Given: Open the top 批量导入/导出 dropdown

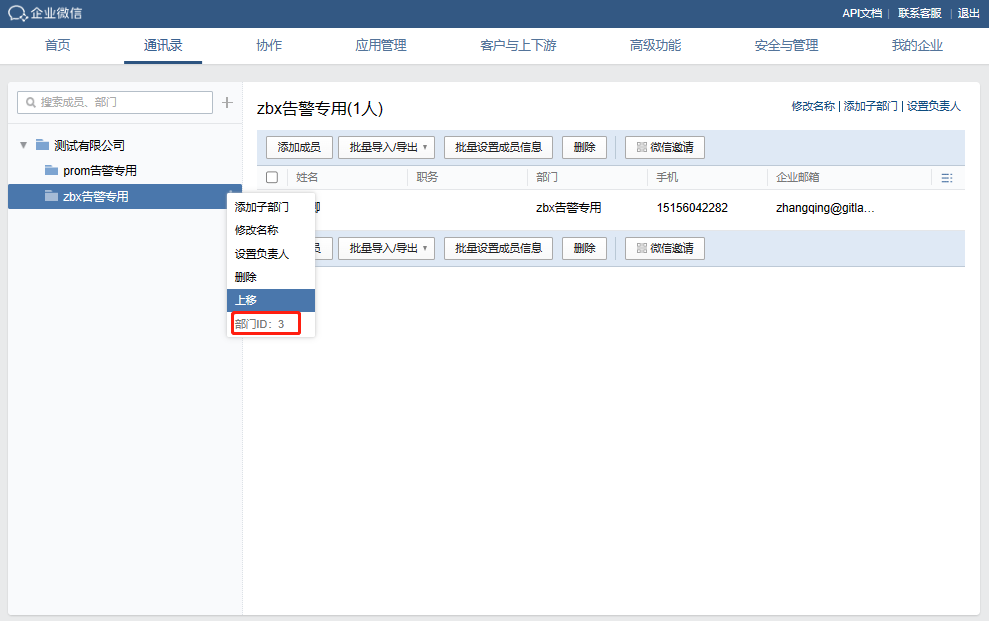Looking at the screenshot, I should tap(386, 147).
